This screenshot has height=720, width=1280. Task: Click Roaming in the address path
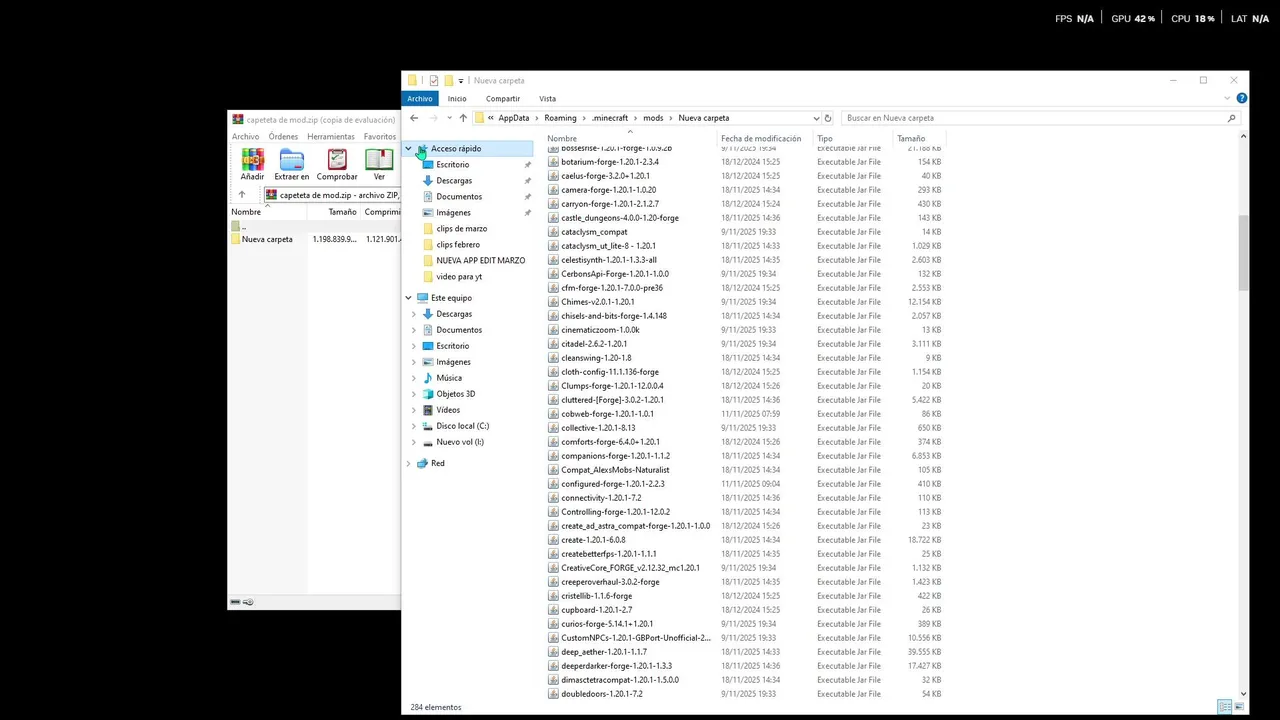[560, 118]
